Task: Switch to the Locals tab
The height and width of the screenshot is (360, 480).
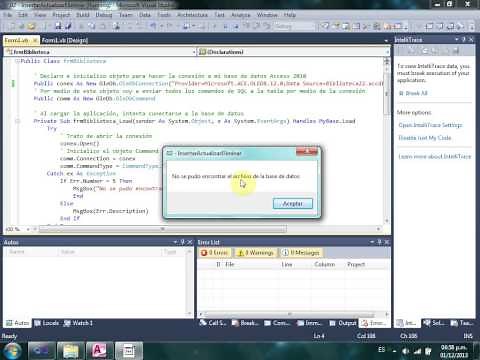Action: pyautogui.click(x=47, y=323)
